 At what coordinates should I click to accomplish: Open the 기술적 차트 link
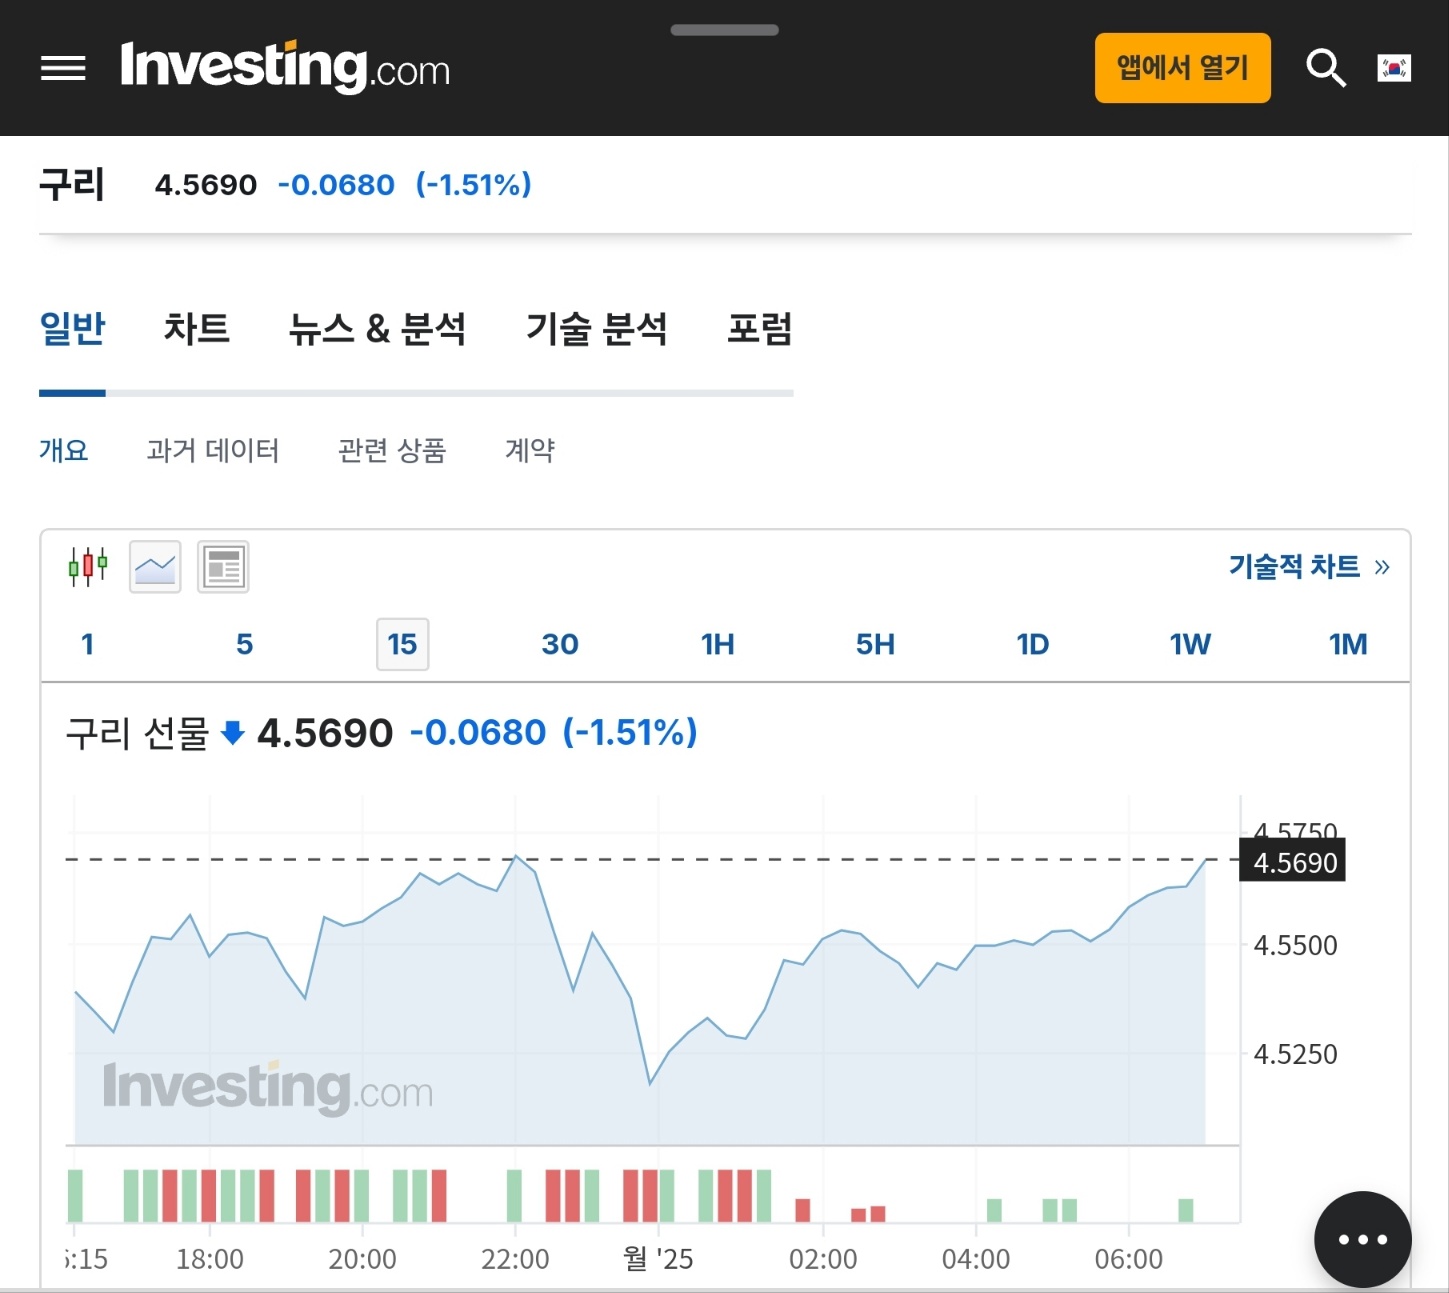click(1309, 567)
